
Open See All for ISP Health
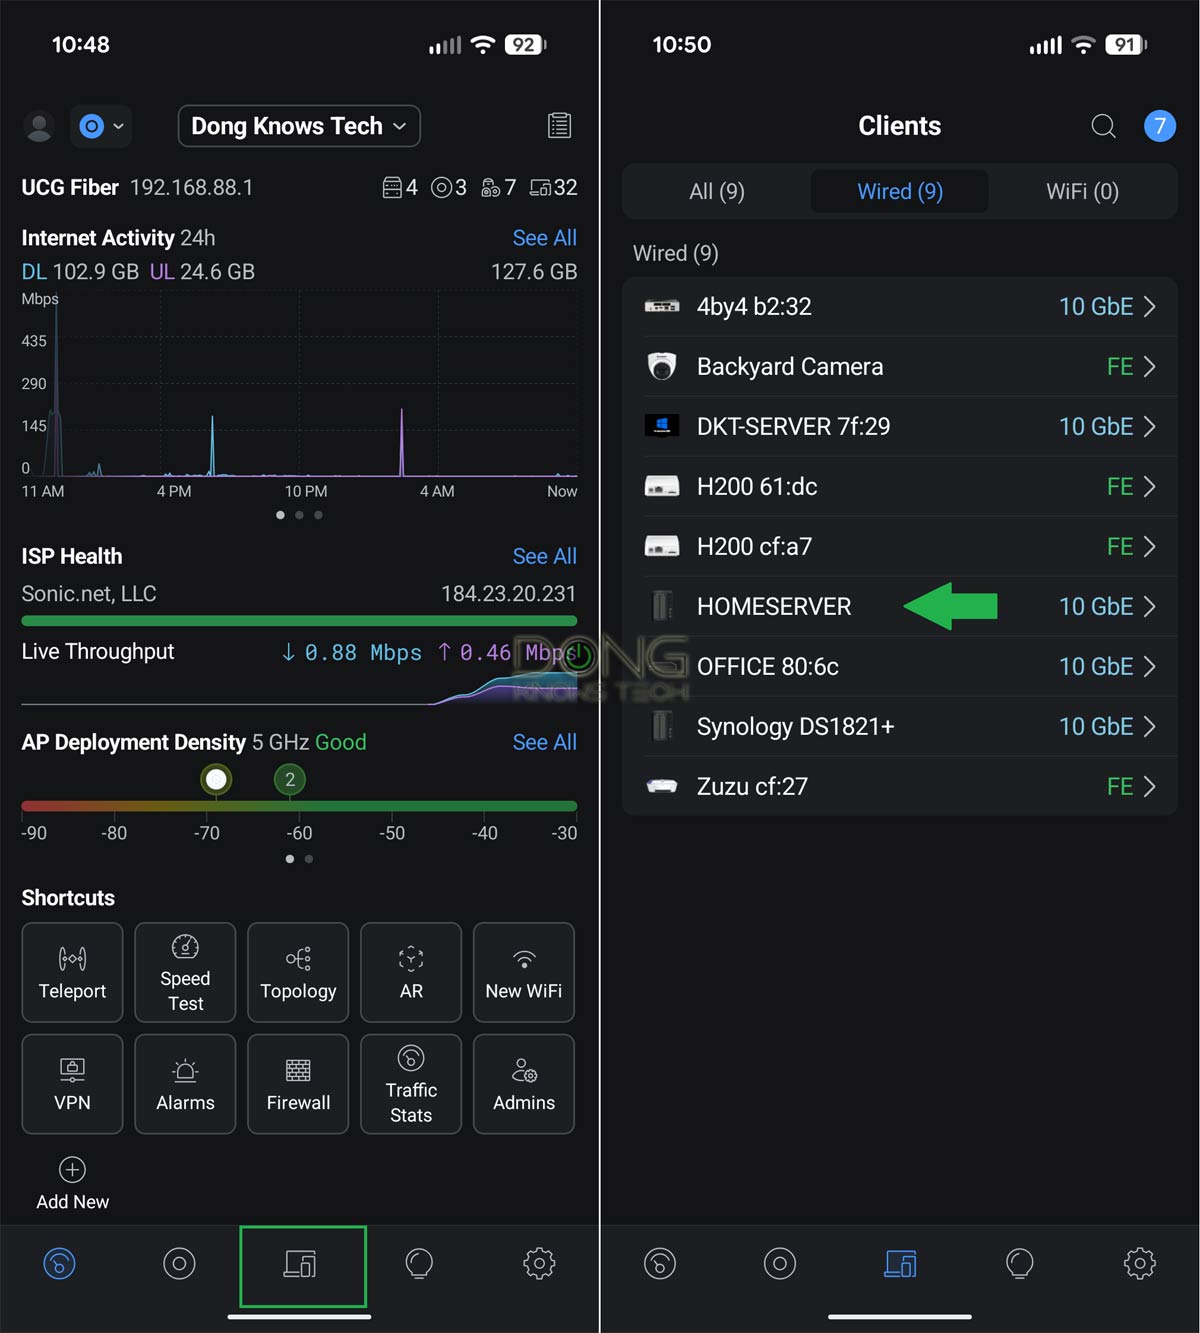[544, 556]
